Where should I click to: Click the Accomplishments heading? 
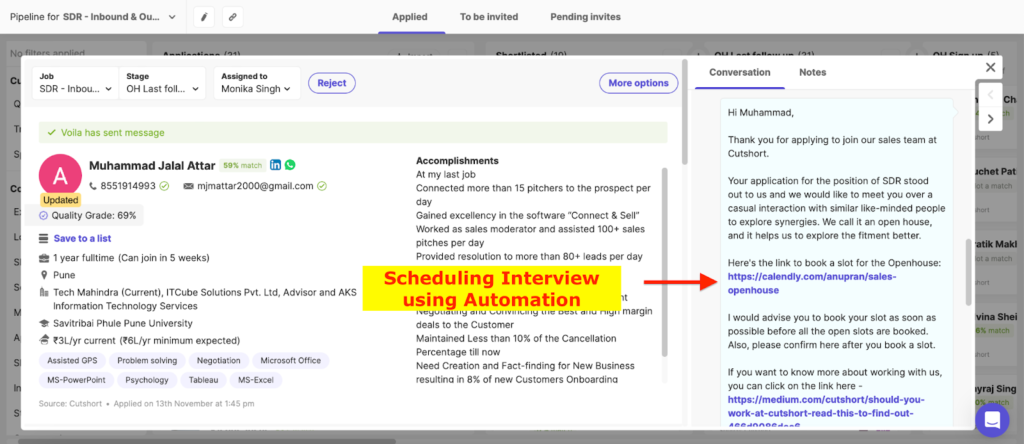[x=457, y=161]
